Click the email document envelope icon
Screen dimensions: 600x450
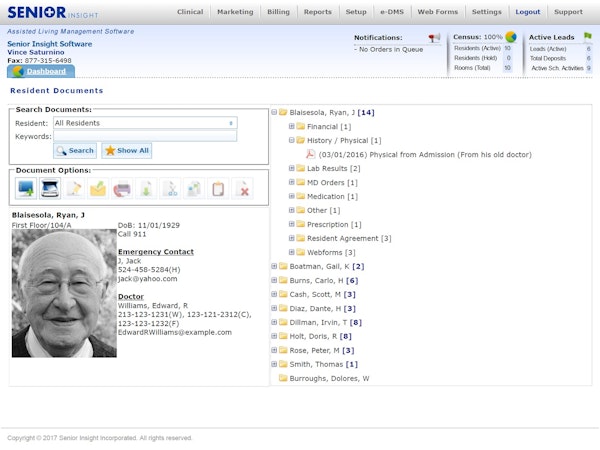point(98,188)
